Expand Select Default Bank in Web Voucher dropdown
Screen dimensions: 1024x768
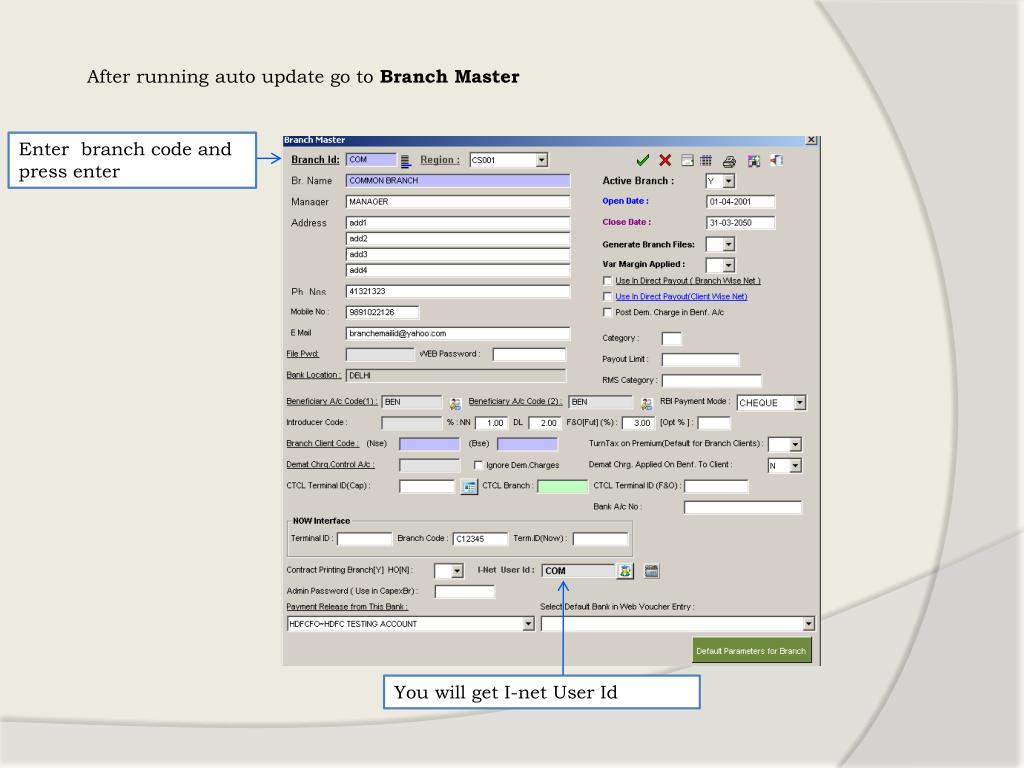tap(808, 624)
